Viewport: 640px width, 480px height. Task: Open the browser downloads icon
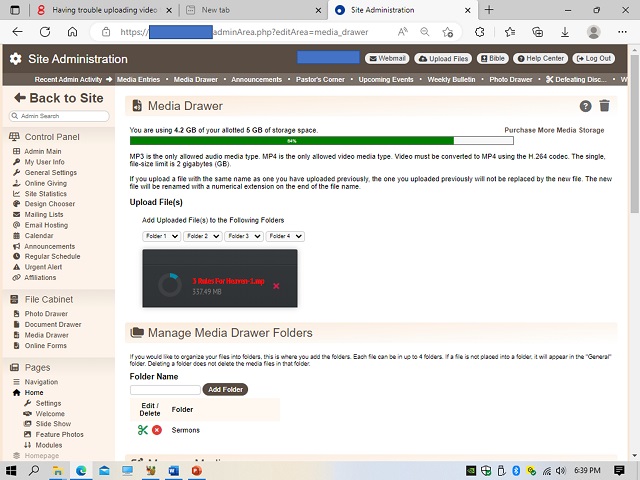click(565, 32)
